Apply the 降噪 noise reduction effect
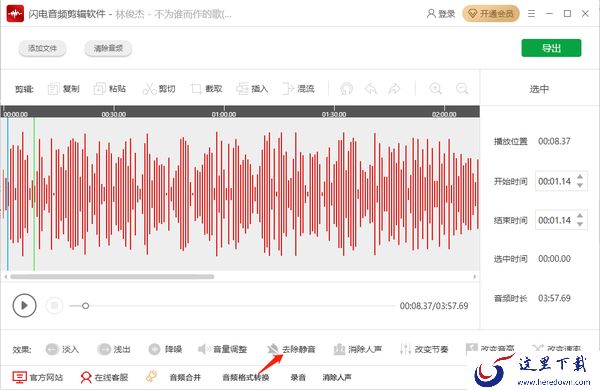Screen dimensions: 600x390 165,349
